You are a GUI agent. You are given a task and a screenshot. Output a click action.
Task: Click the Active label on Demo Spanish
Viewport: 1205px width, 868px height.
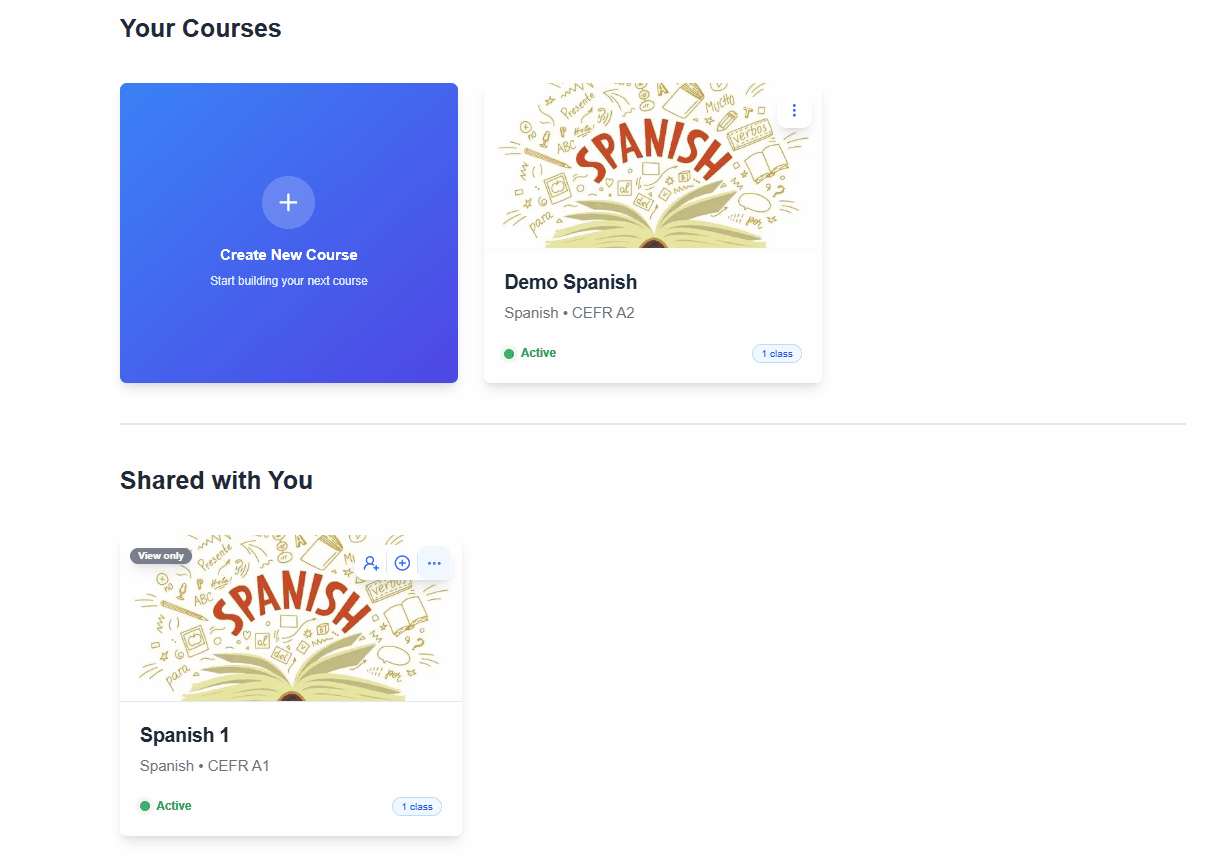click(538, 353)
